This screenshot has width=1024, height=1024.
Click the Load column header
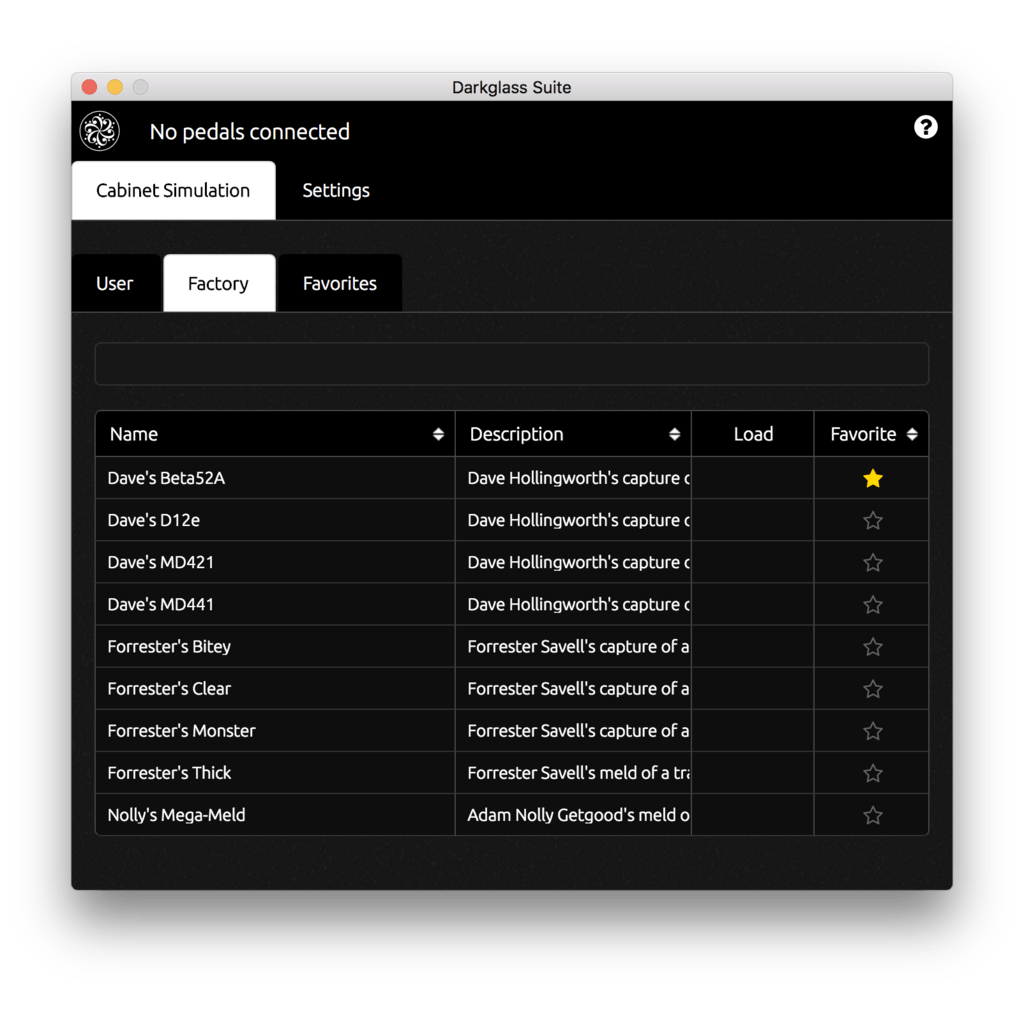pos(753,434)
